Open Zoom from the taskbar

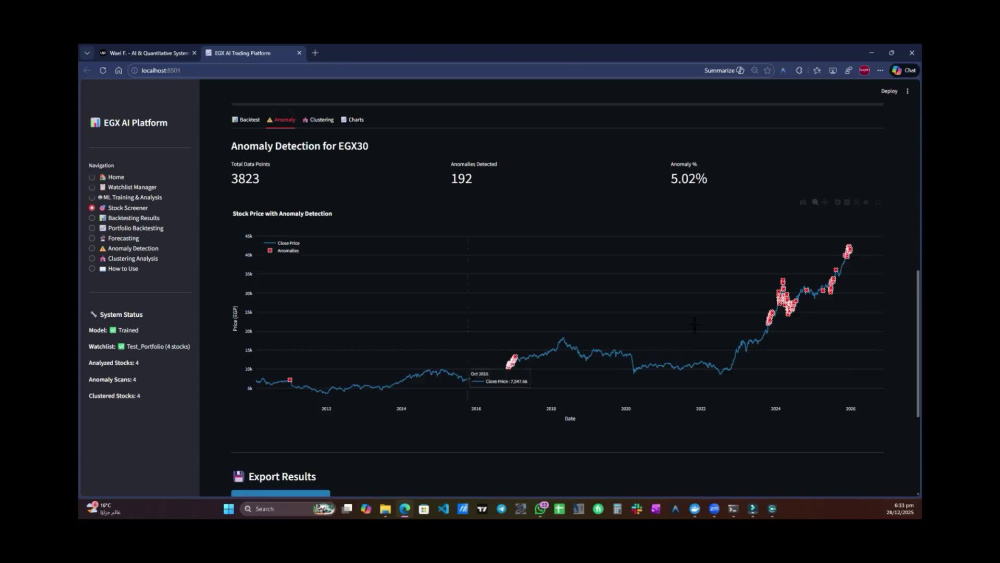point(714,509)
